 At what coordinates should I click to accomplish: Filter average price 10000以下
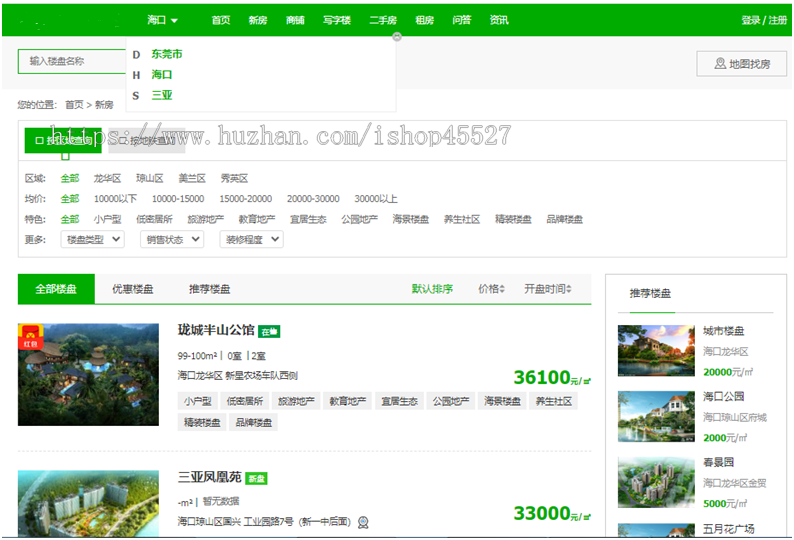point(115,199)
